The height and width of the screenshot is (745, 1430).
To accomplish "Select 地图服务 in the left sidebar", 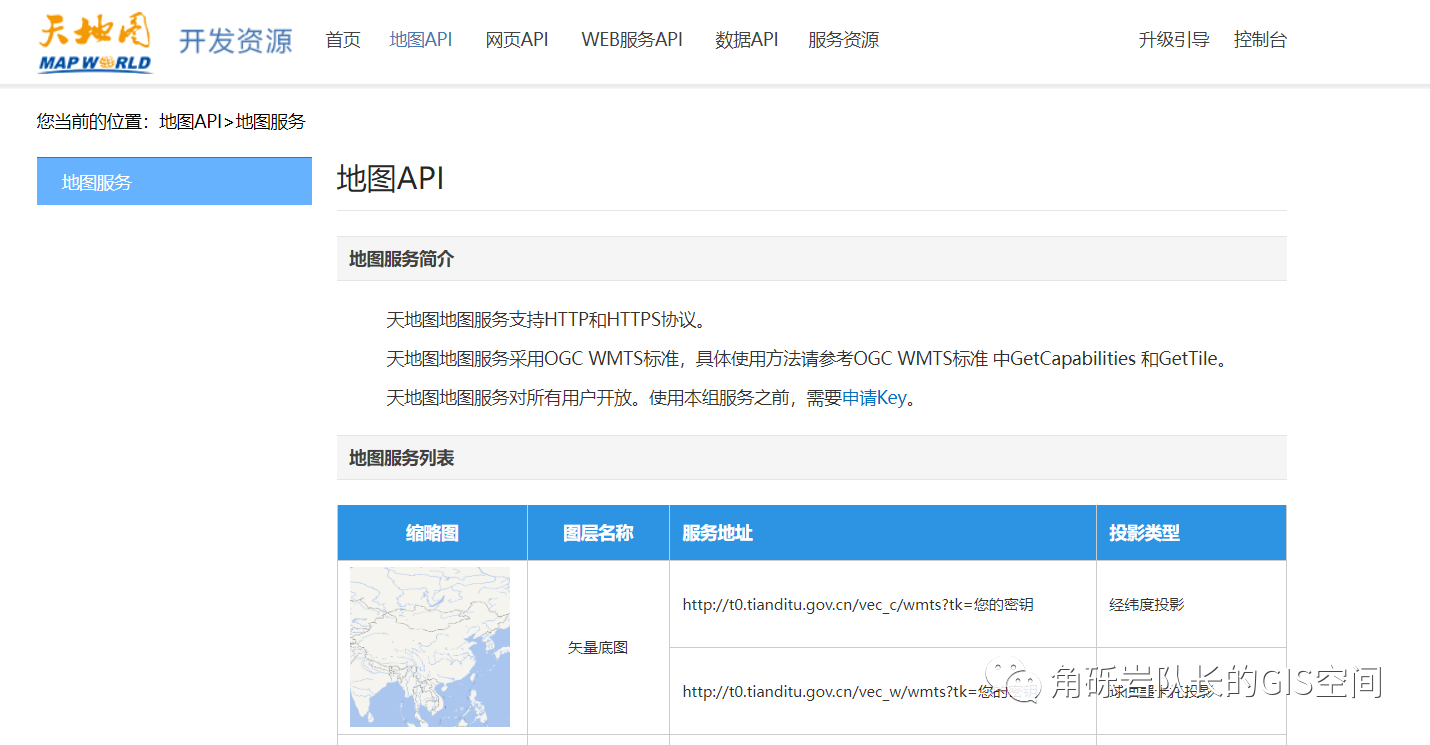I will (174, 181).
